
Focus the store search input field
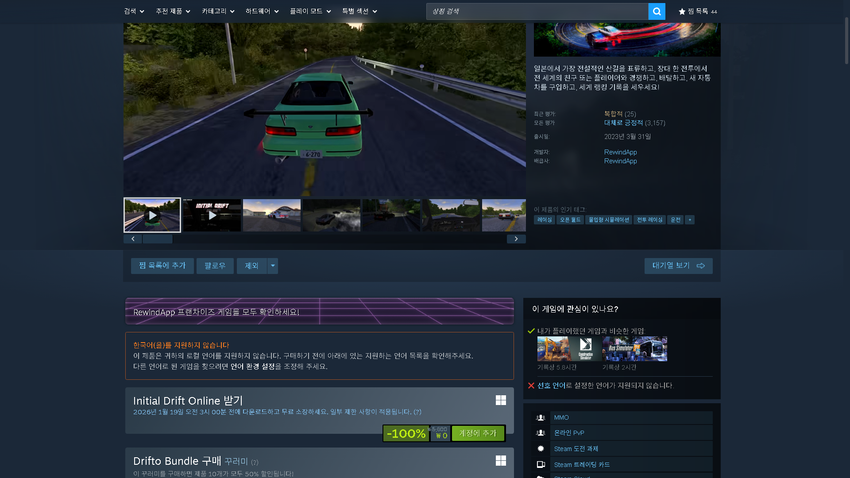tap(536, 11)
